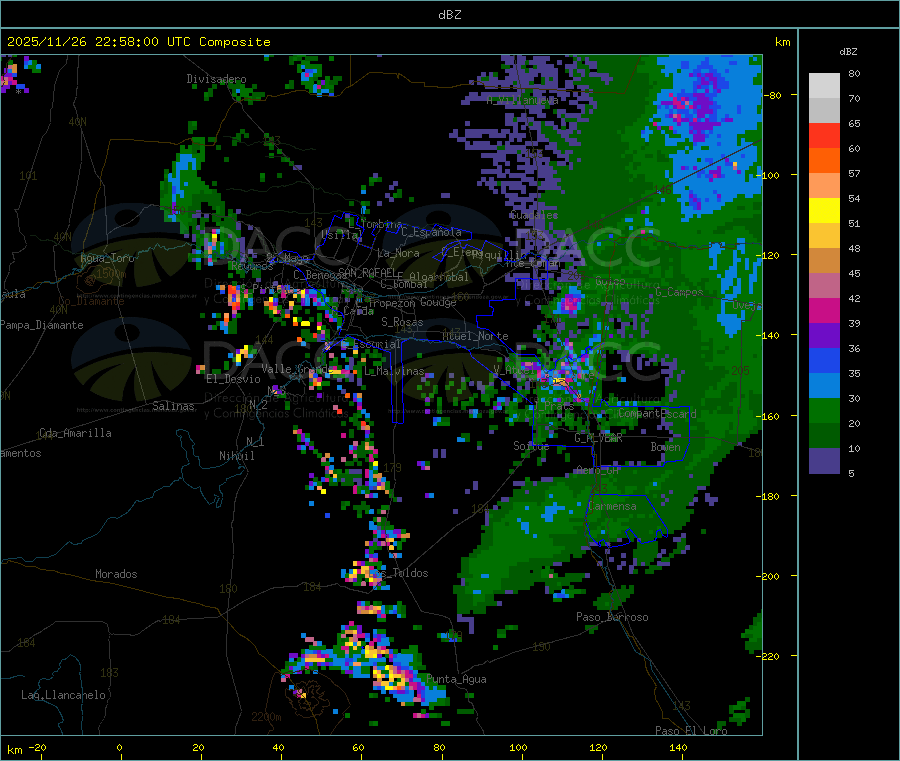Image resolution: width=900 pixels, height=761 pixels.
Task: Click the slate purple 5-10 dBZ legend swatch
Action: (824, 461)
